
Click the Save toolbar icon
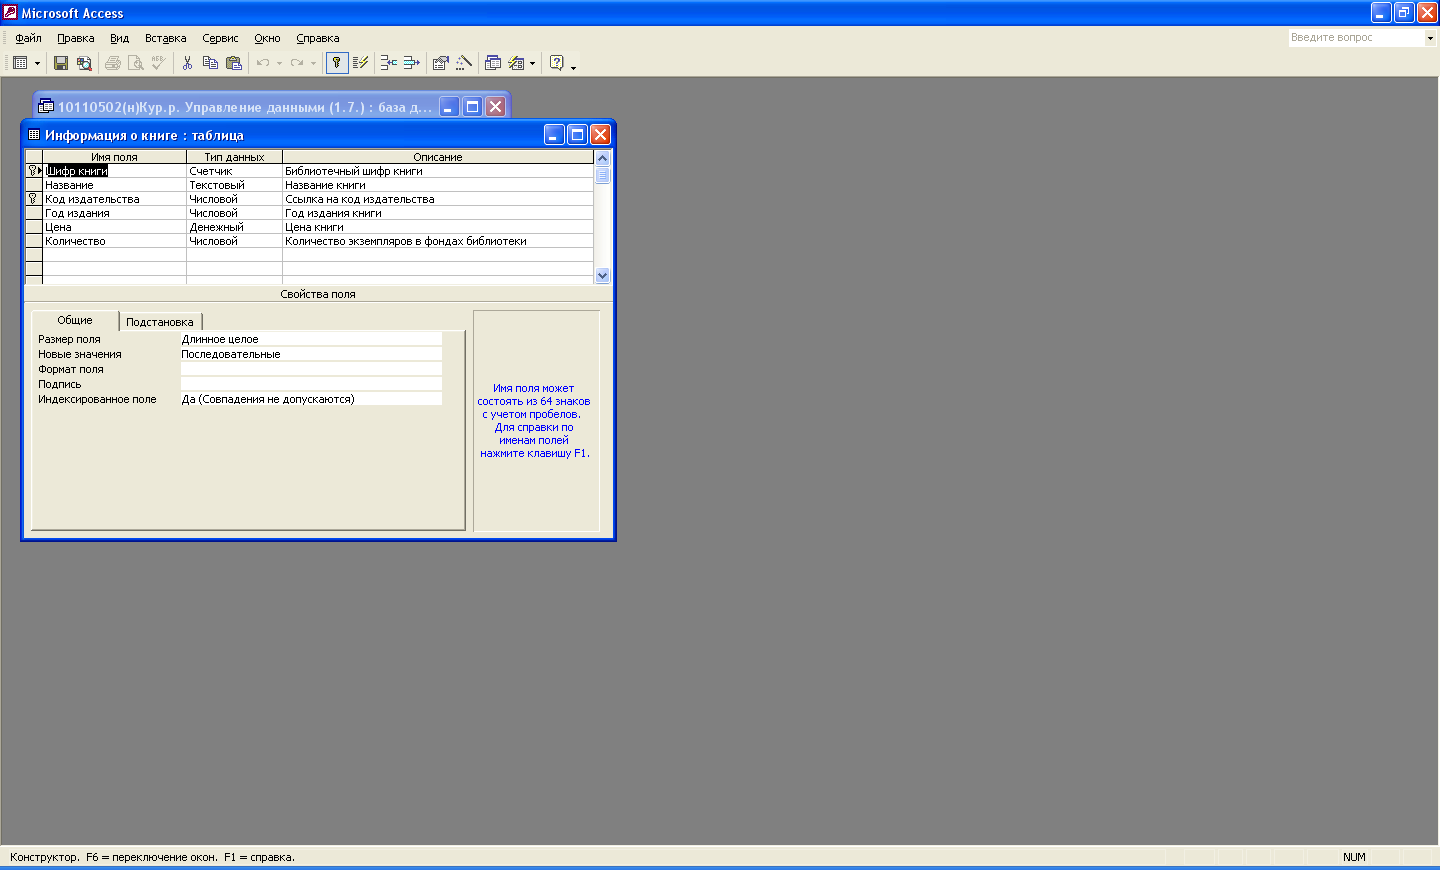coord(61,63)
